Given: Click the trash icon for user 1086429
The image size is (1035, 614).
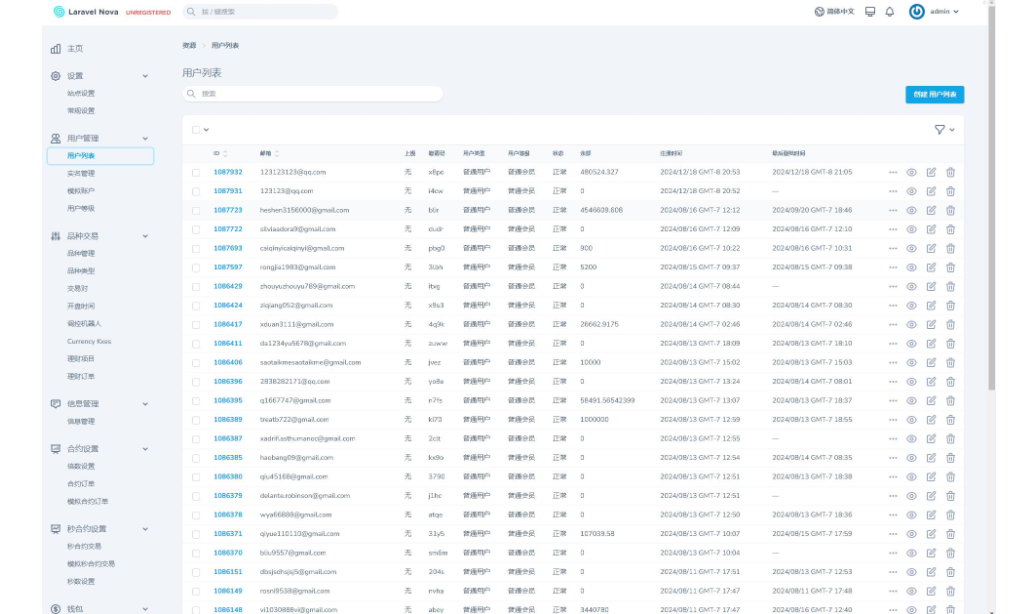Looking at the screenshot, I should pos(950,286).
